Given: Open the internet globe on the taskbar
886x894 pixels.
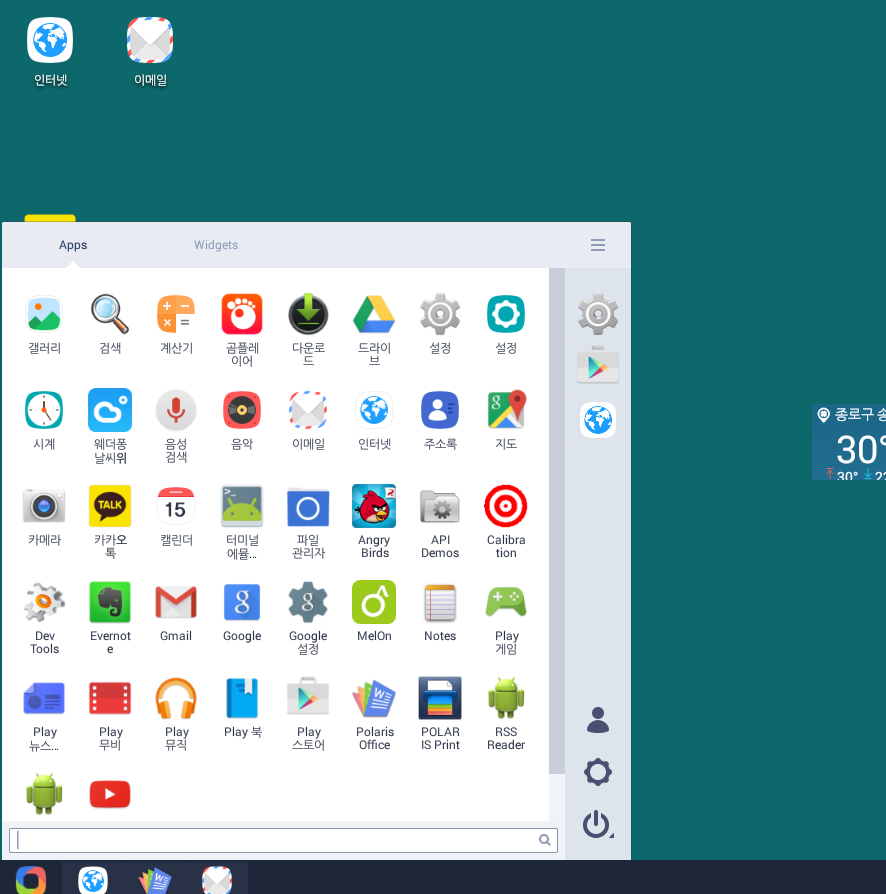Looking at the screenshot, I should 93,880.
